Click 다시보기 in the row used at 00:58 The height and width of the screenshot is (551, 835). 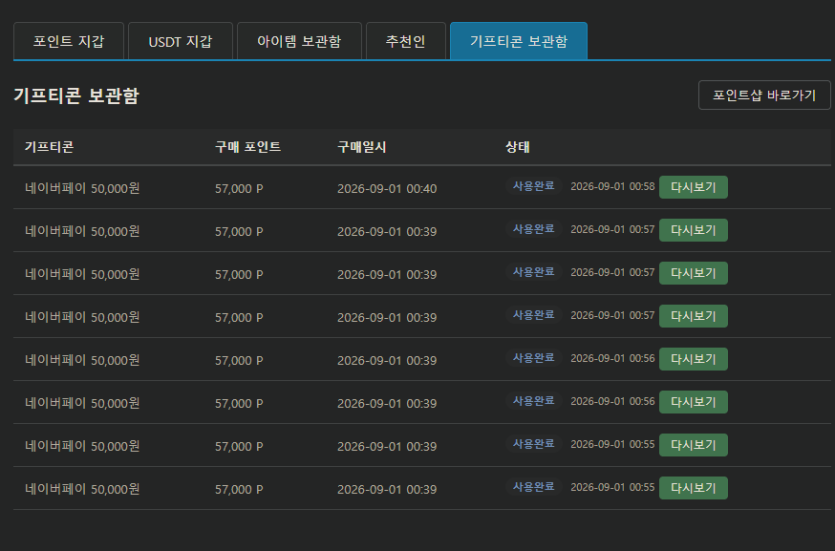(x=693, y=187)
